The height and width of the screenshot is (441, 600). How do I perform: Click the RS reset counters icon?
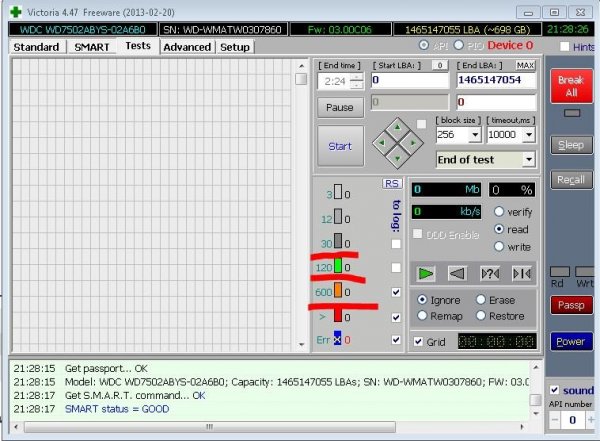pos(392,183)
